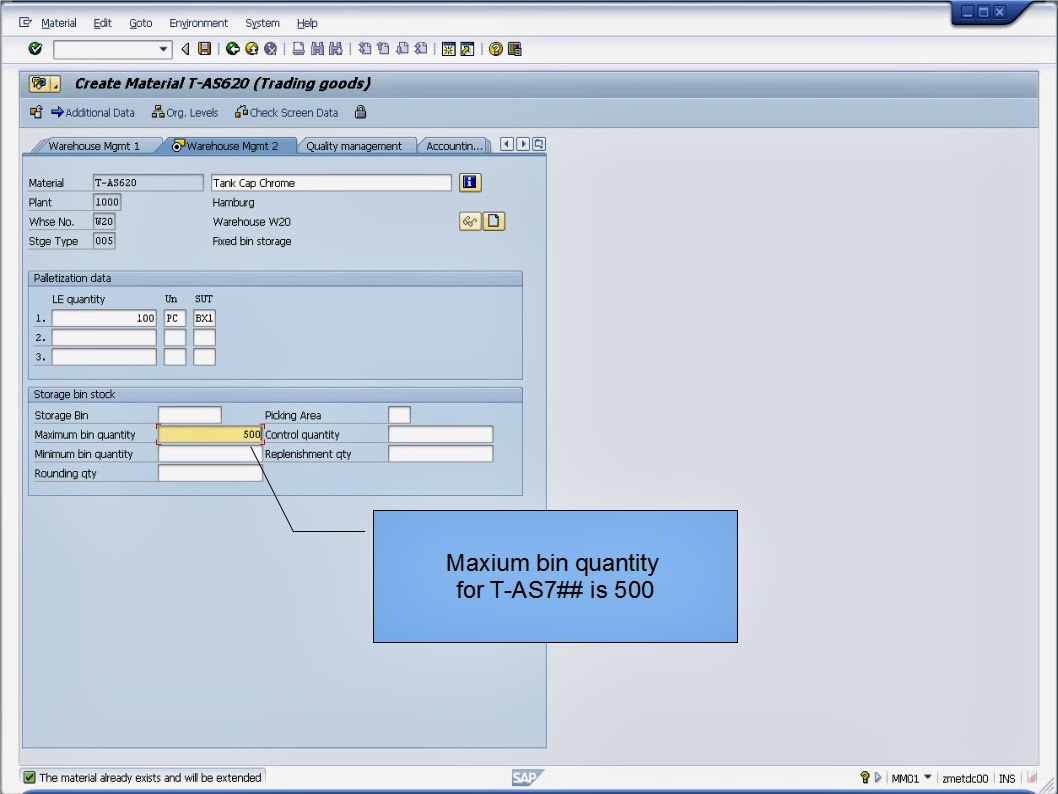Click the Find Next binoculars icon

[335, 49]
